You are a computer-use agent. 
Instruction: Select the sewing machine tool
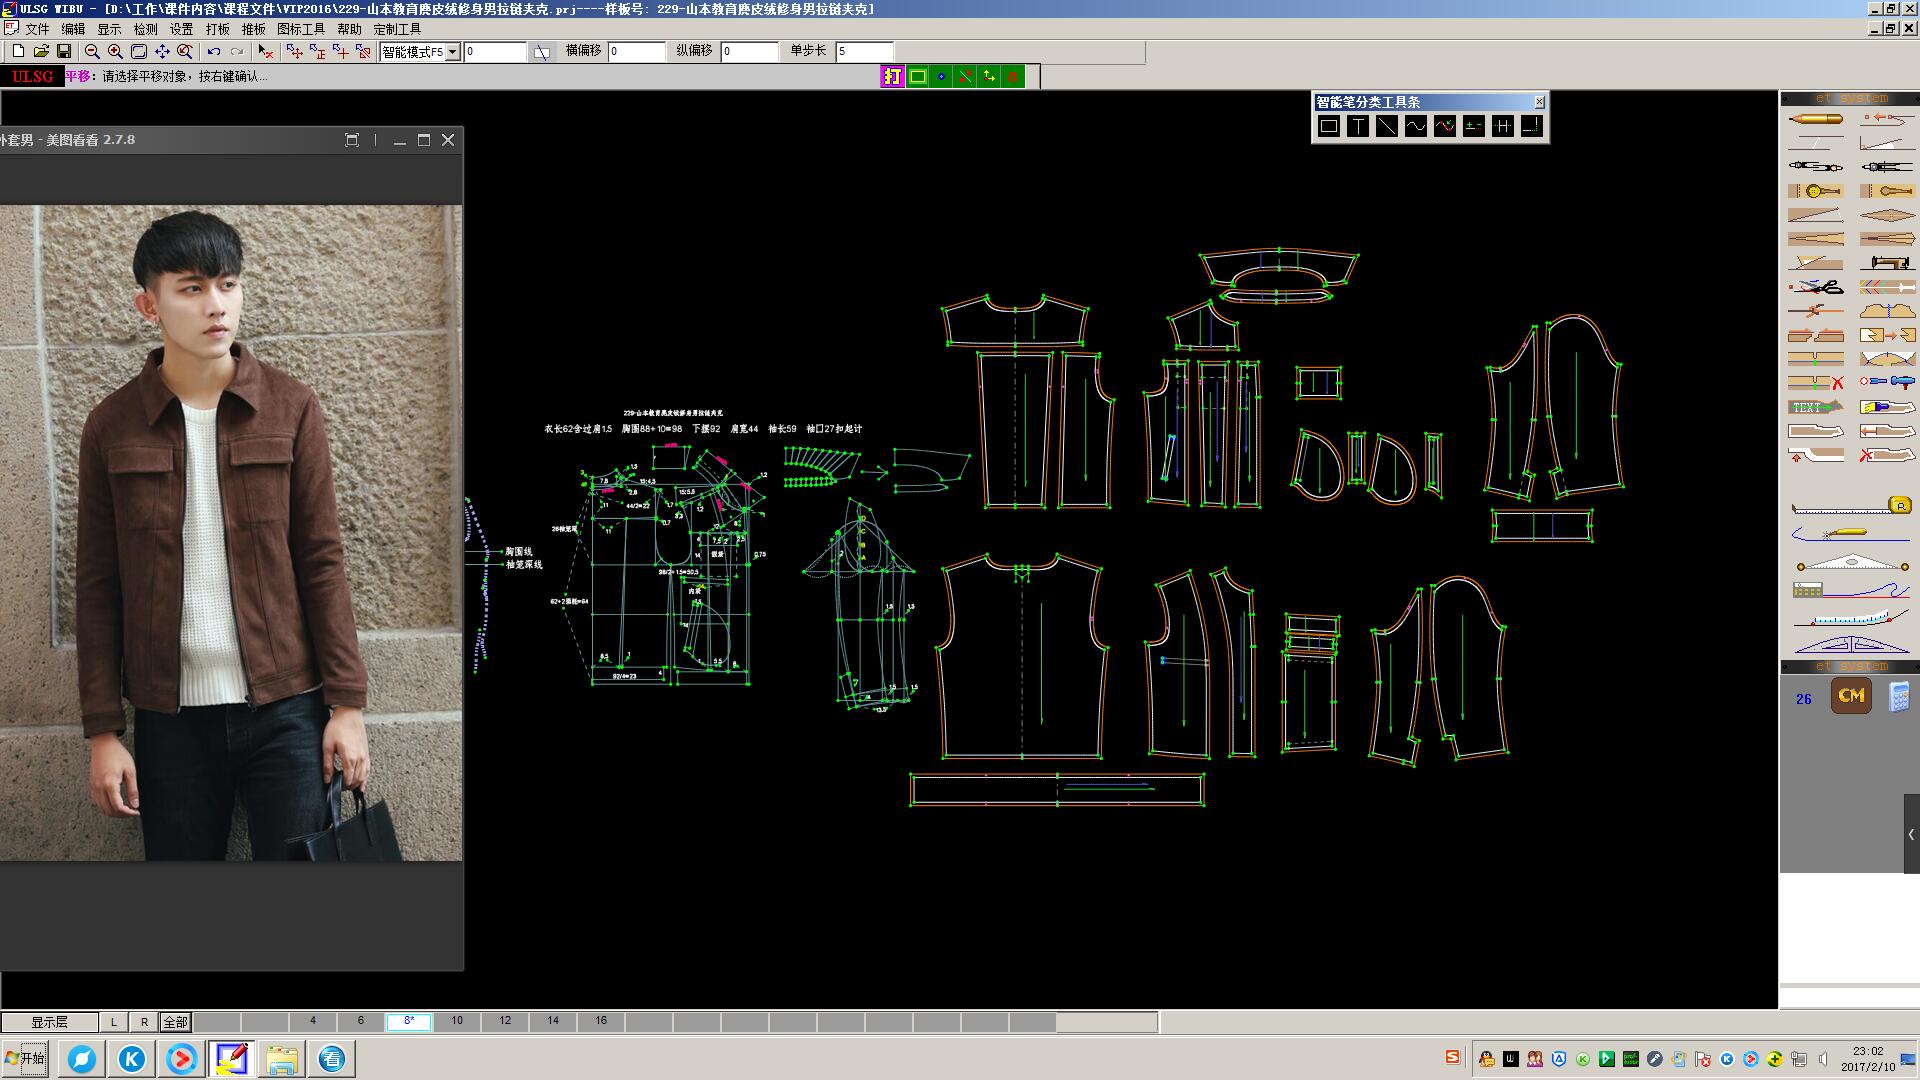1888,262
